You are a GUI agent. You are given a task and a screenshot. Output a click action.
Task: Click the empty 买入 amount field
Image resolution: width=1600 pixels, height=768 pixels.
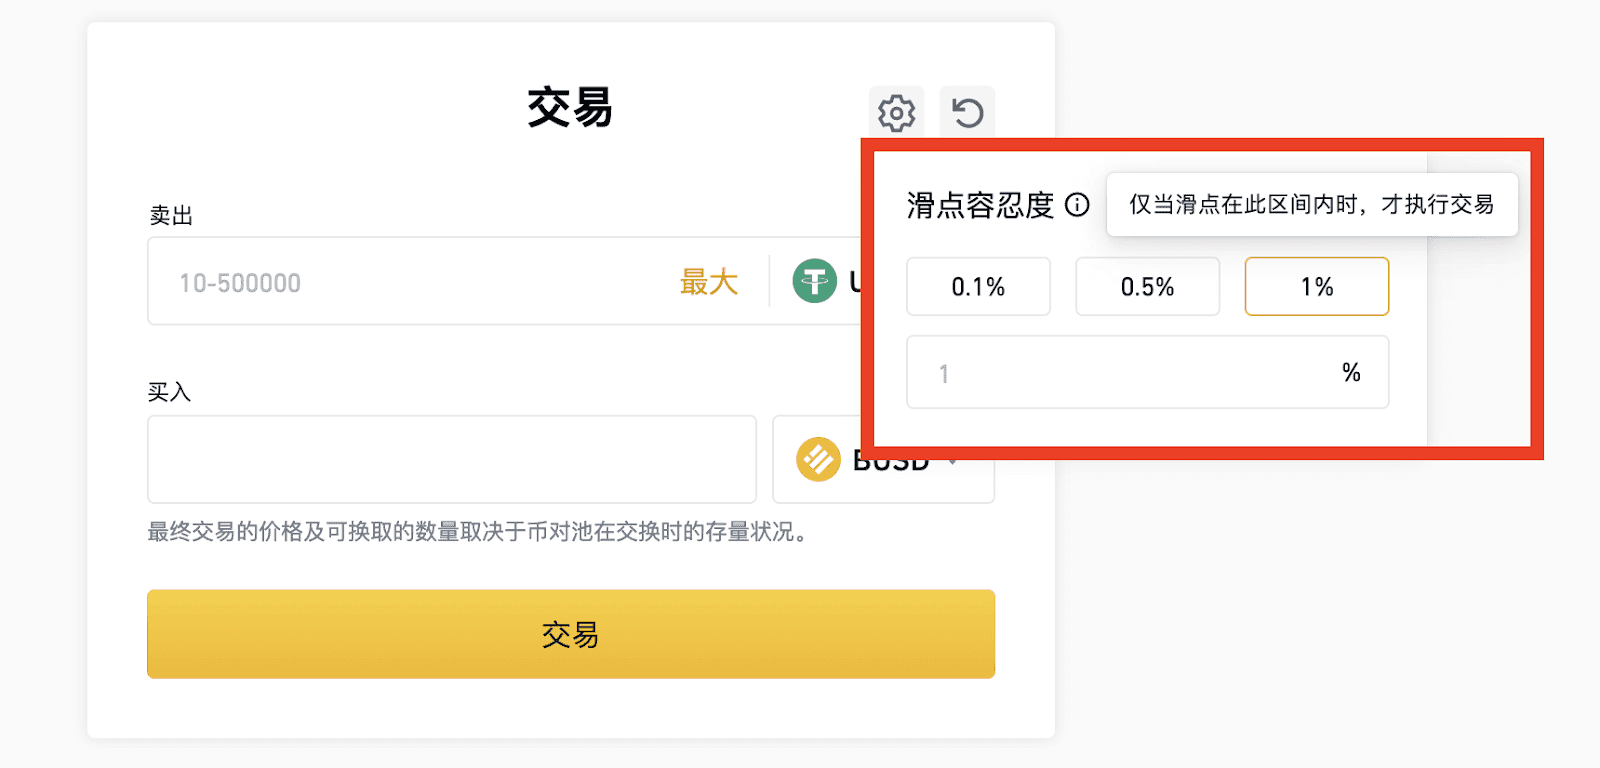[x=450, y=459]
